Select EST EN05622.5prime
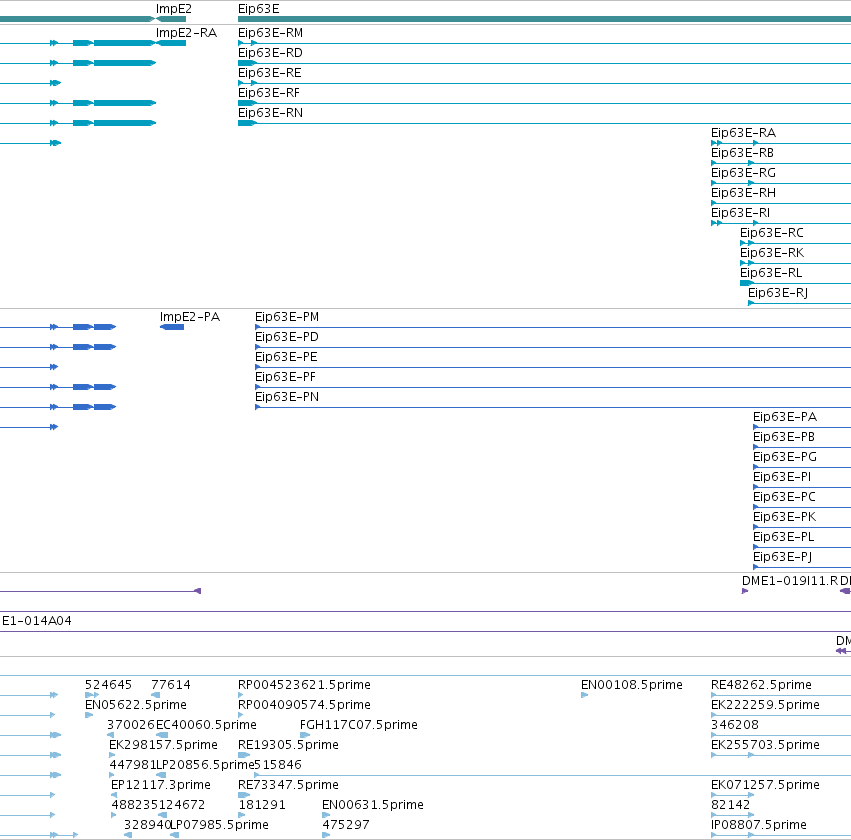Screen dimensions: 851x840 [x=136, y=705]
